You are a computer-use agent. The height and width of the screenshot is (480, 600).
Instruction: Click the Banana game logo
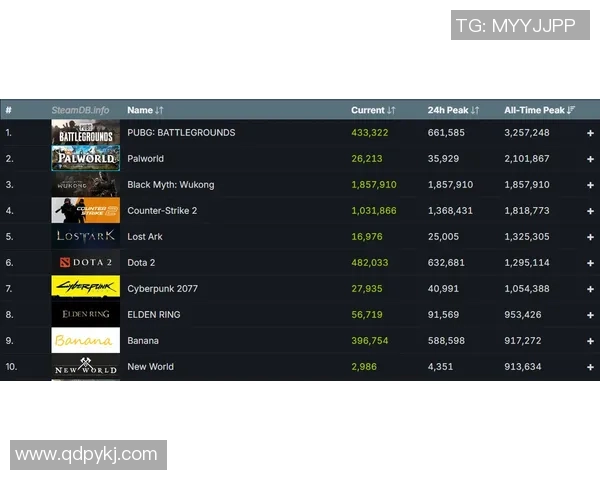[85, 340]
